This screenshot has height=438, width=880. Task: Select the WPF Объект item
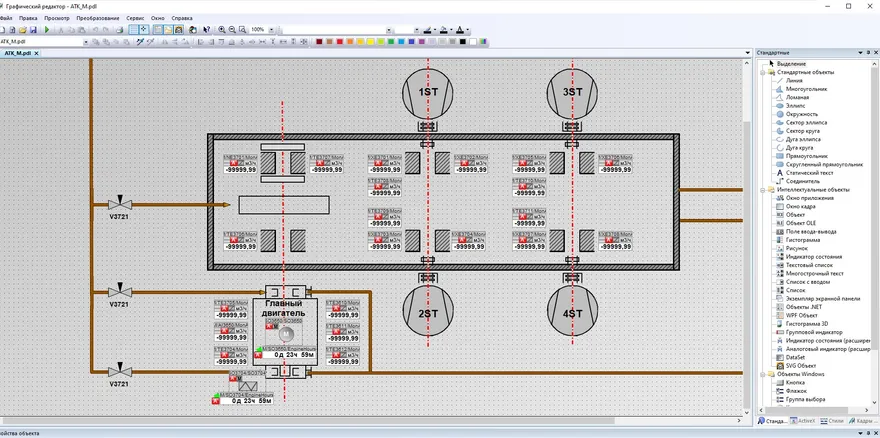coord(796,316)
